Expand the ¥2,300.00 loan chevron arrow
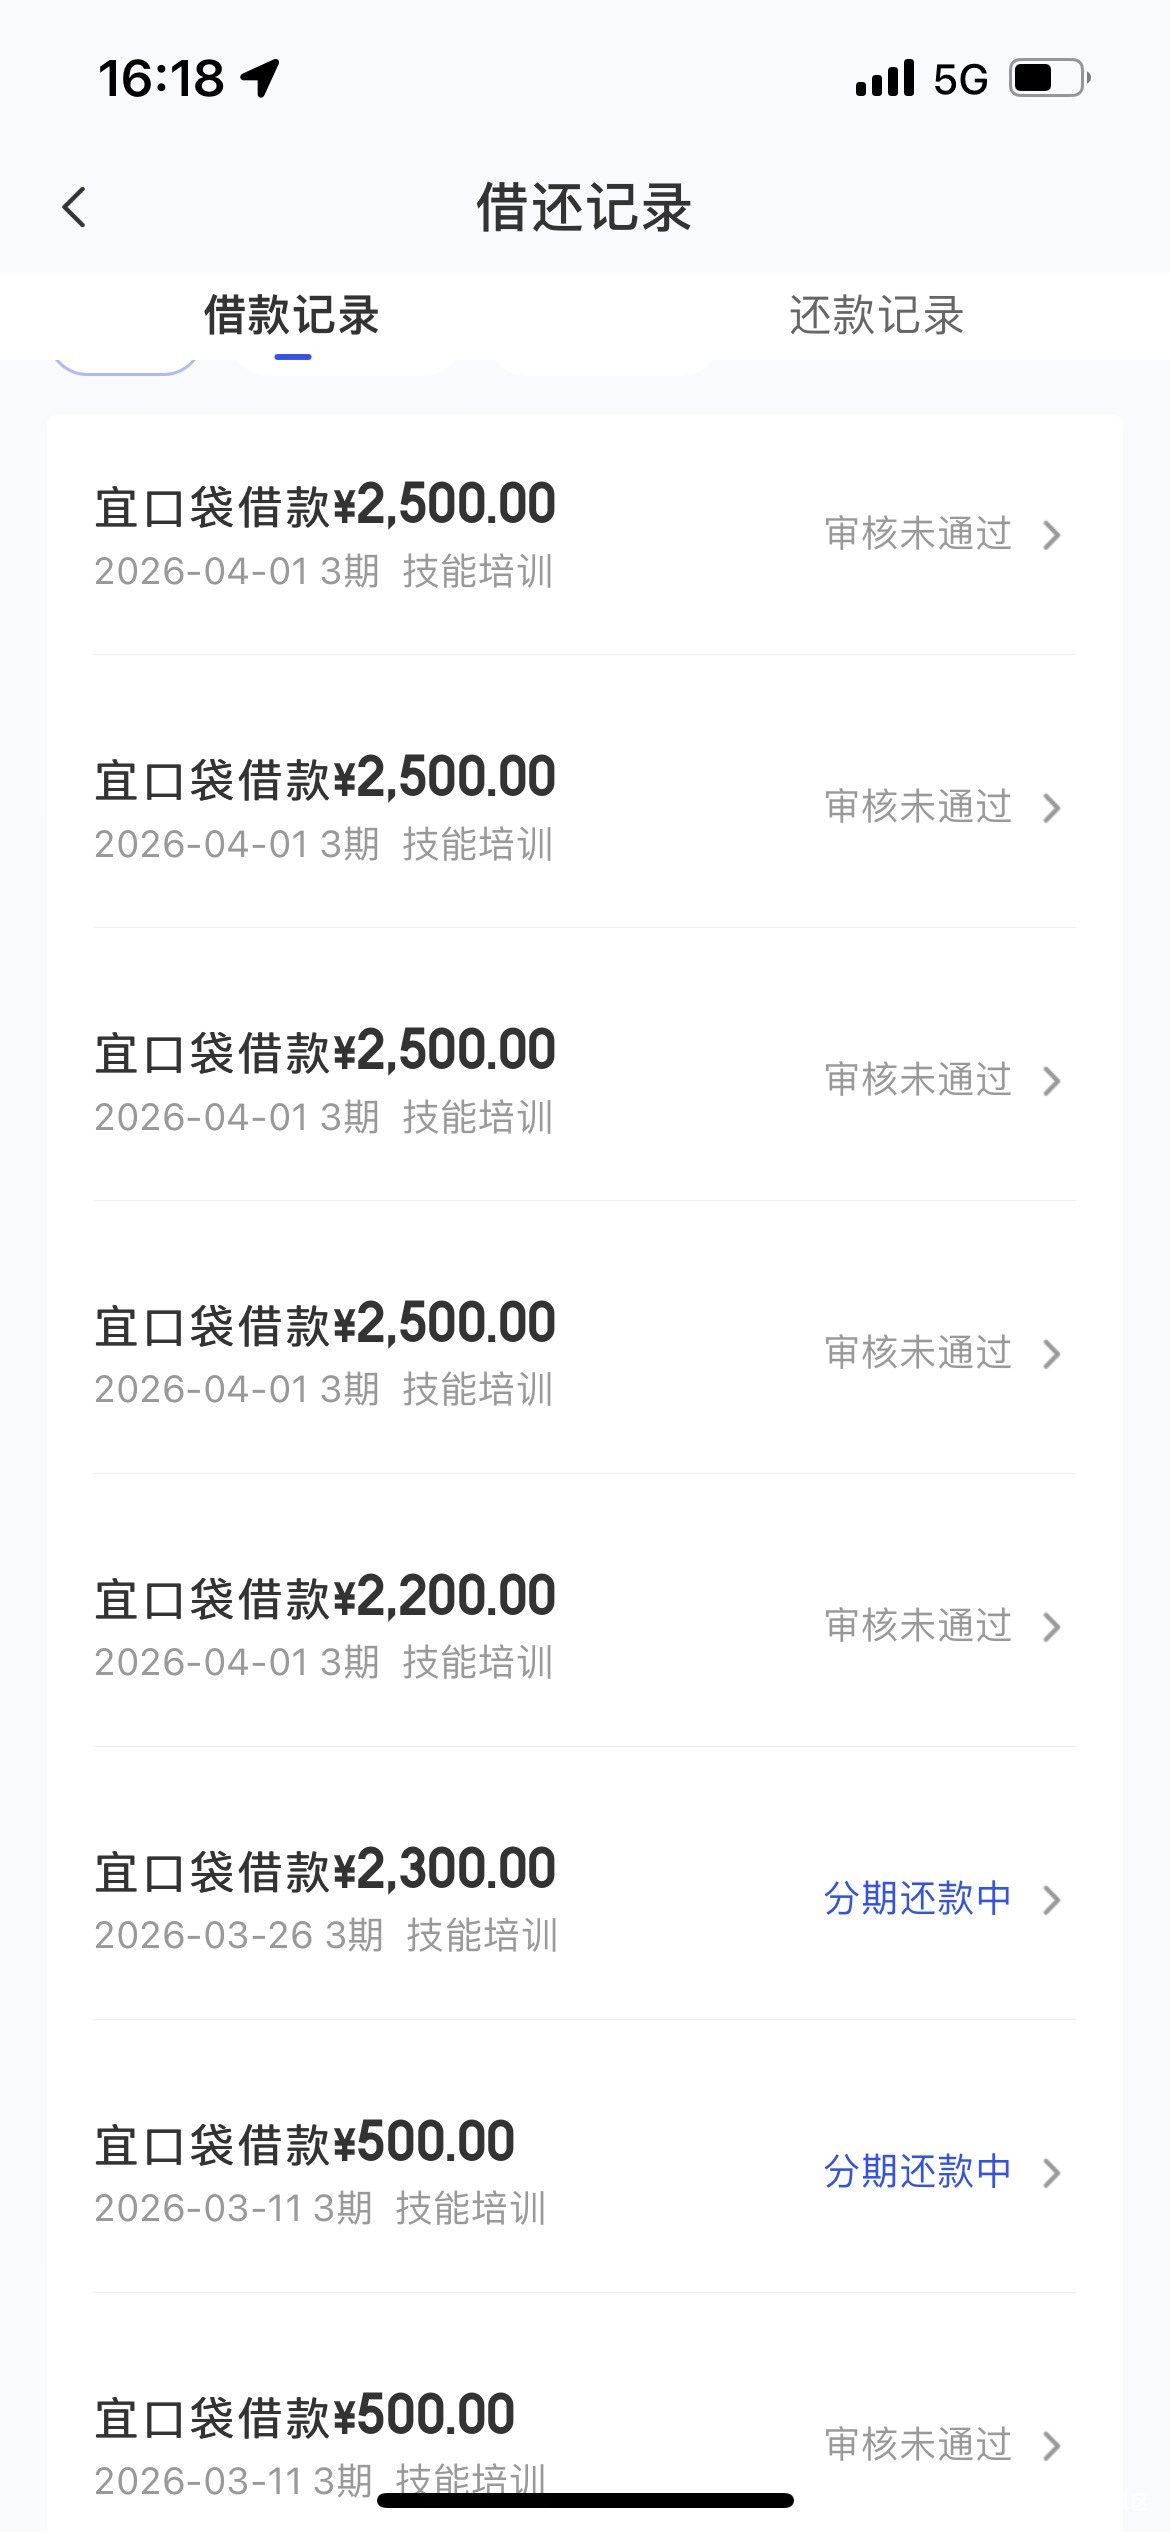 [1051, 1900]
